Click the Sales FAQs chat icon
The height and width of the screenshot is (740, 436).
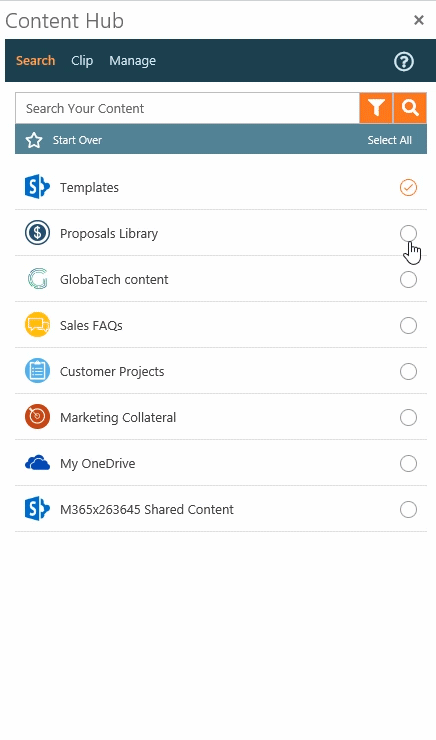(37, 325)
